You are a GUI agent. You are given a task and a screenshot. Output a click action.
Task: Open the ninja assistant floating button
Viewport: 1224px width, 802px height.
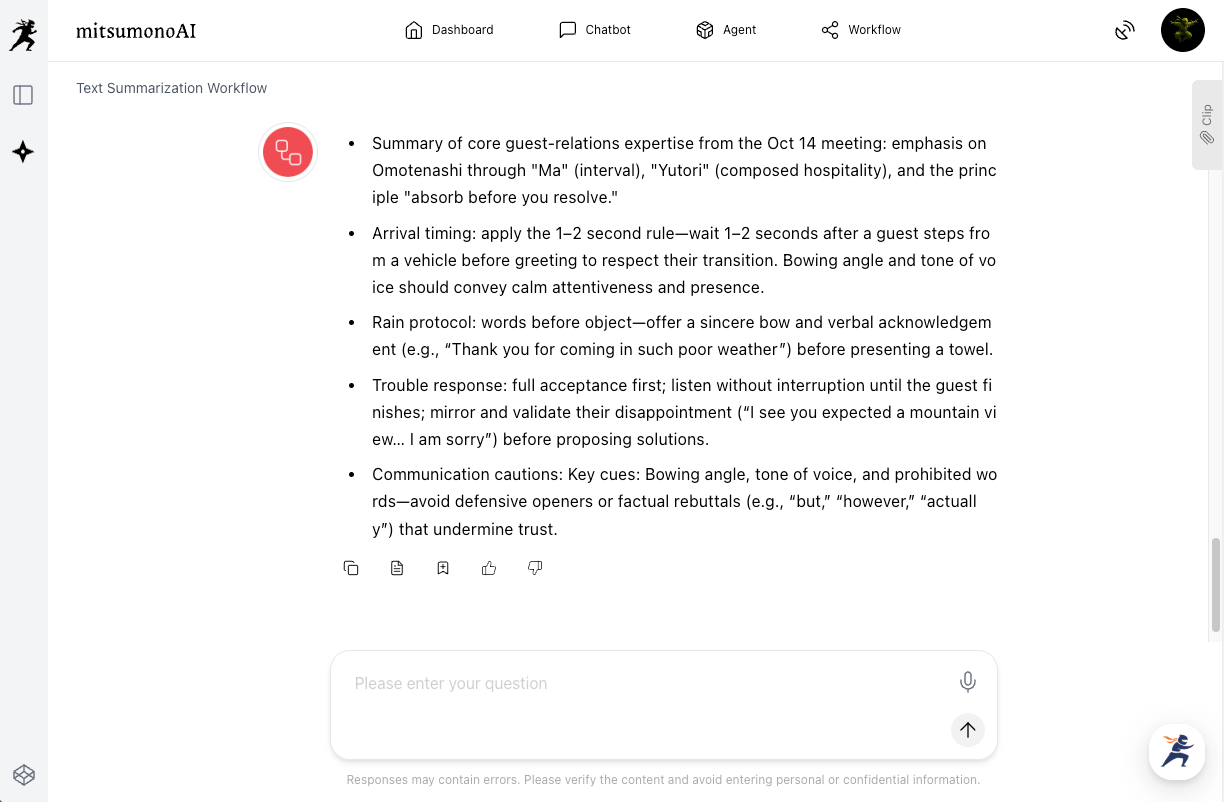(1176, 751)
